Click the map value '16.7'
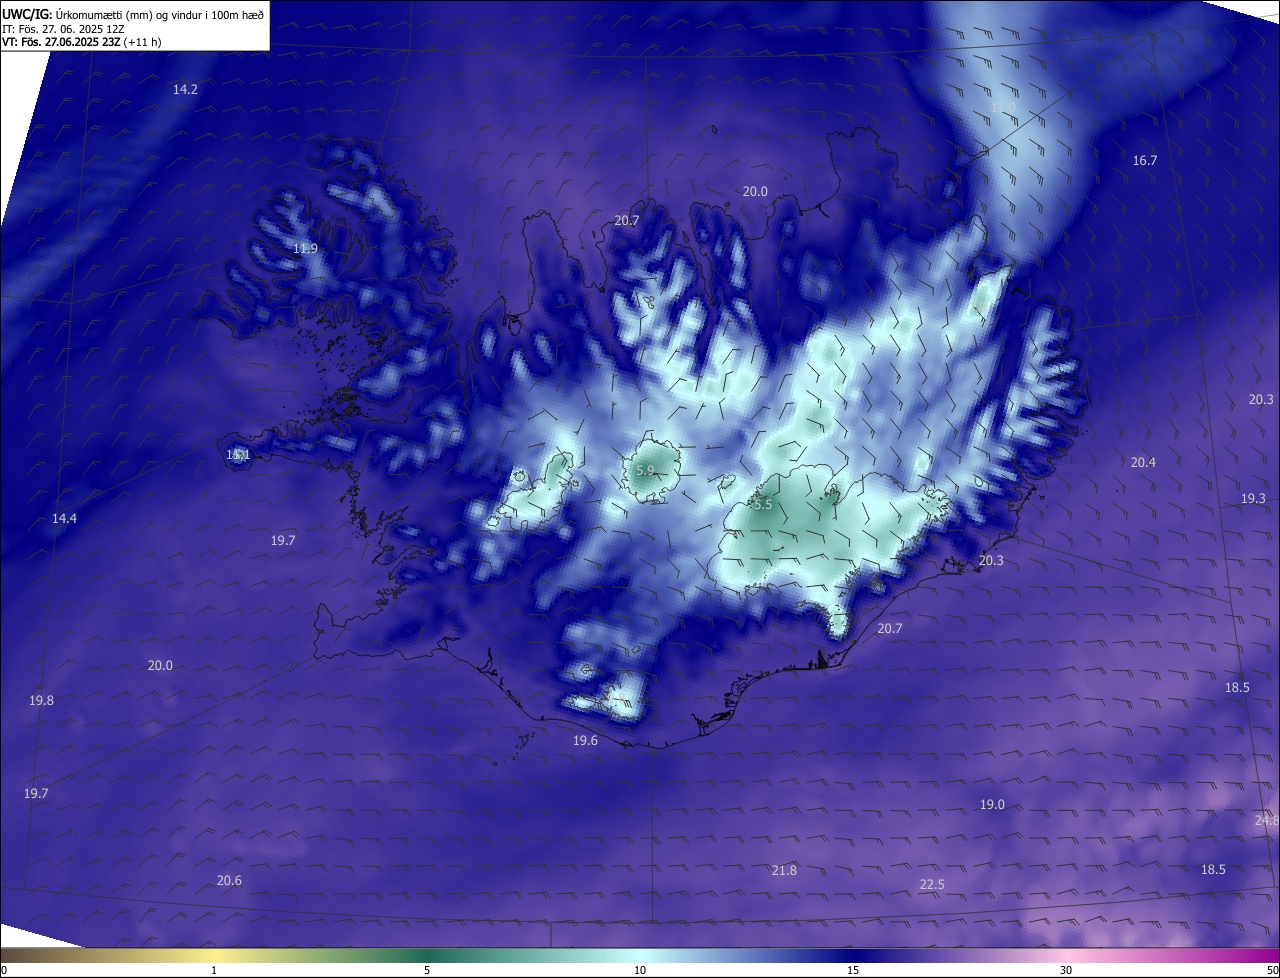Image resolution: width=1280 pixels, height=978 pixels. 1144,160
